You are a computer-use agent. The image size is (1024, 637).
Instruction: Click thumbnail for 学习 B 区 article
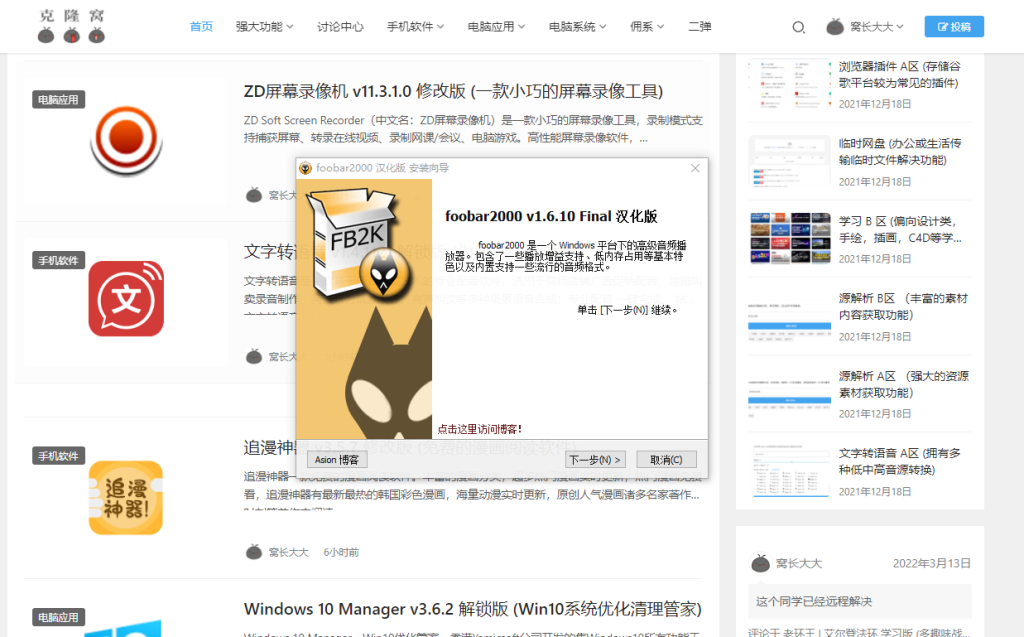(x=790, y=238)
